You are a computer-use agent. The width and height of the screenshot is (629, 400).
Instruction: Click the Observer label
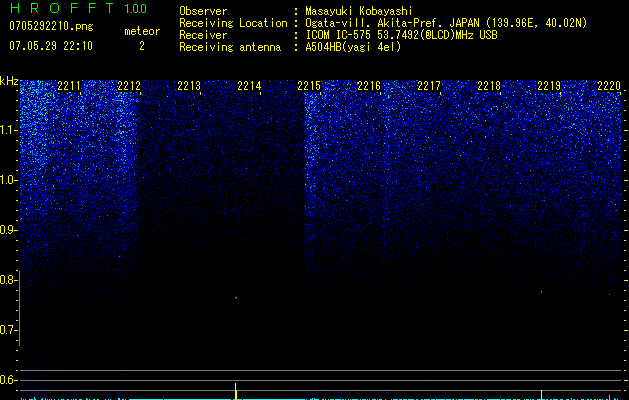[203, 11]
